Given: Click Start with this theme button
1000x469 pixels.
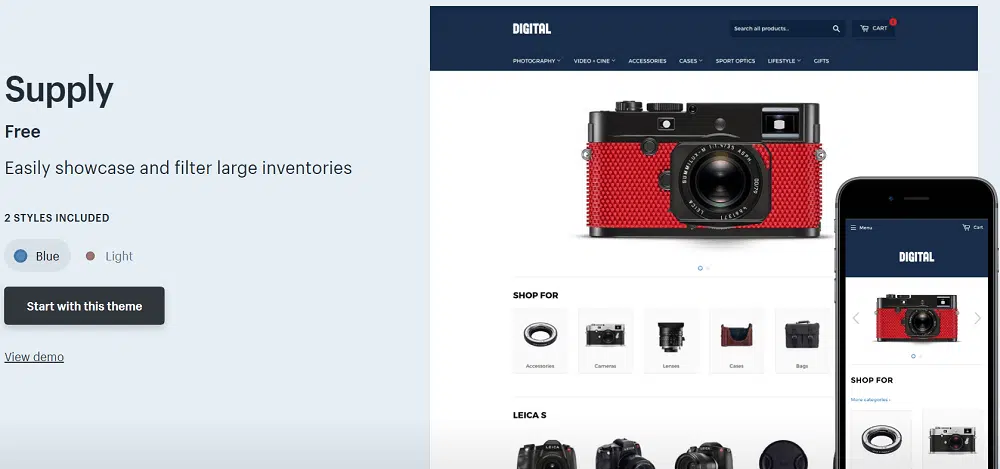Looking at the screenshot, I should coord(84,306).
